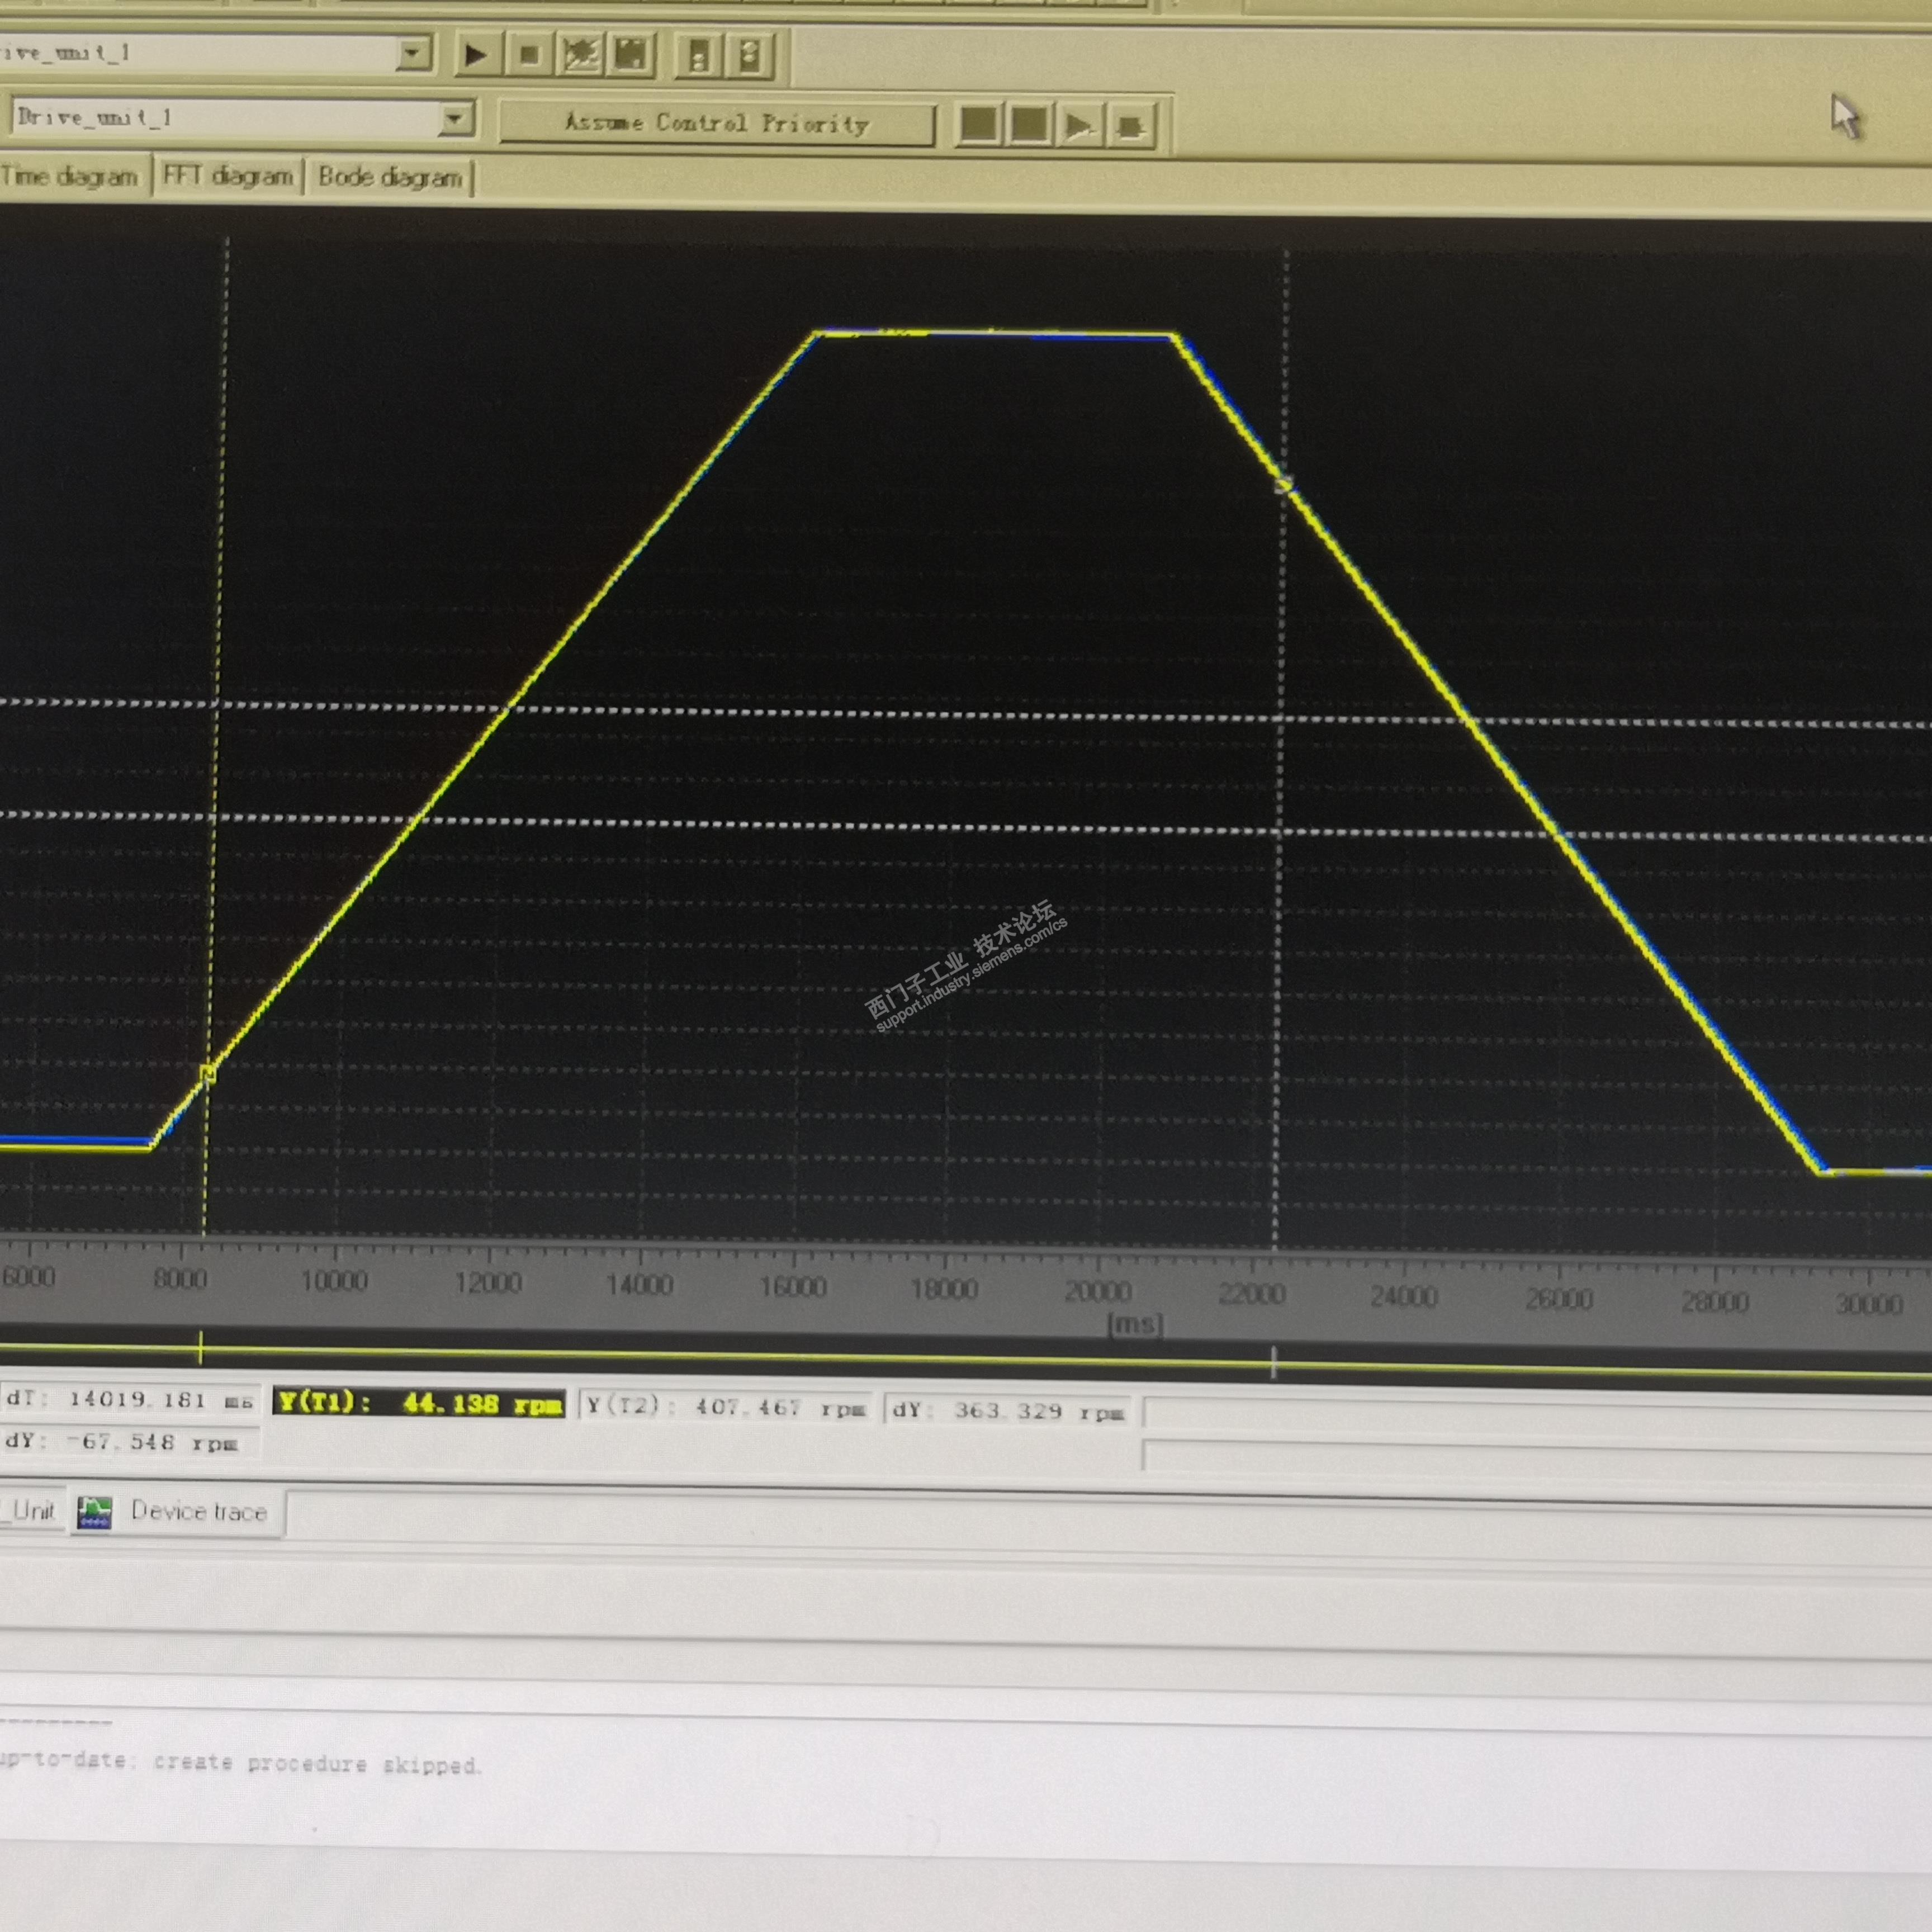The width and height of the screenshot is (1932, 1932).
Task: Click the first traffic-light style icon
Action: click(699, 55)
